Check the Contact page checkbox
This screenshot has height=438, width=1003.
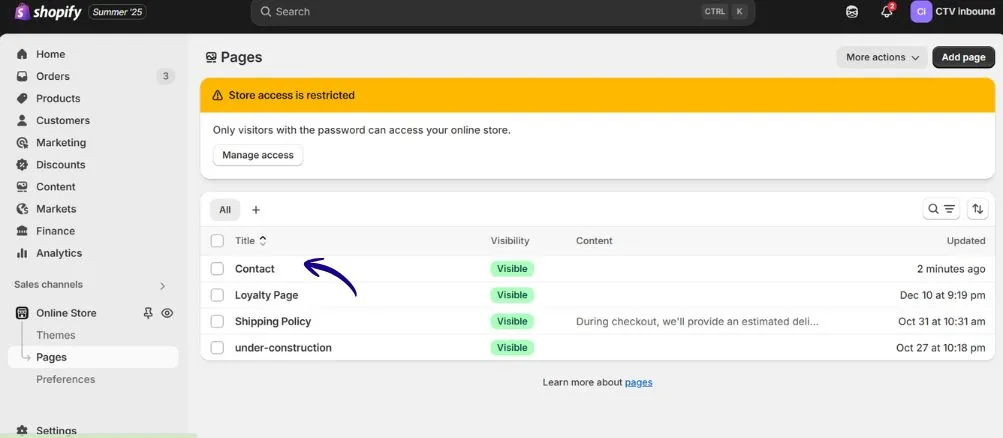pos(217,269)
